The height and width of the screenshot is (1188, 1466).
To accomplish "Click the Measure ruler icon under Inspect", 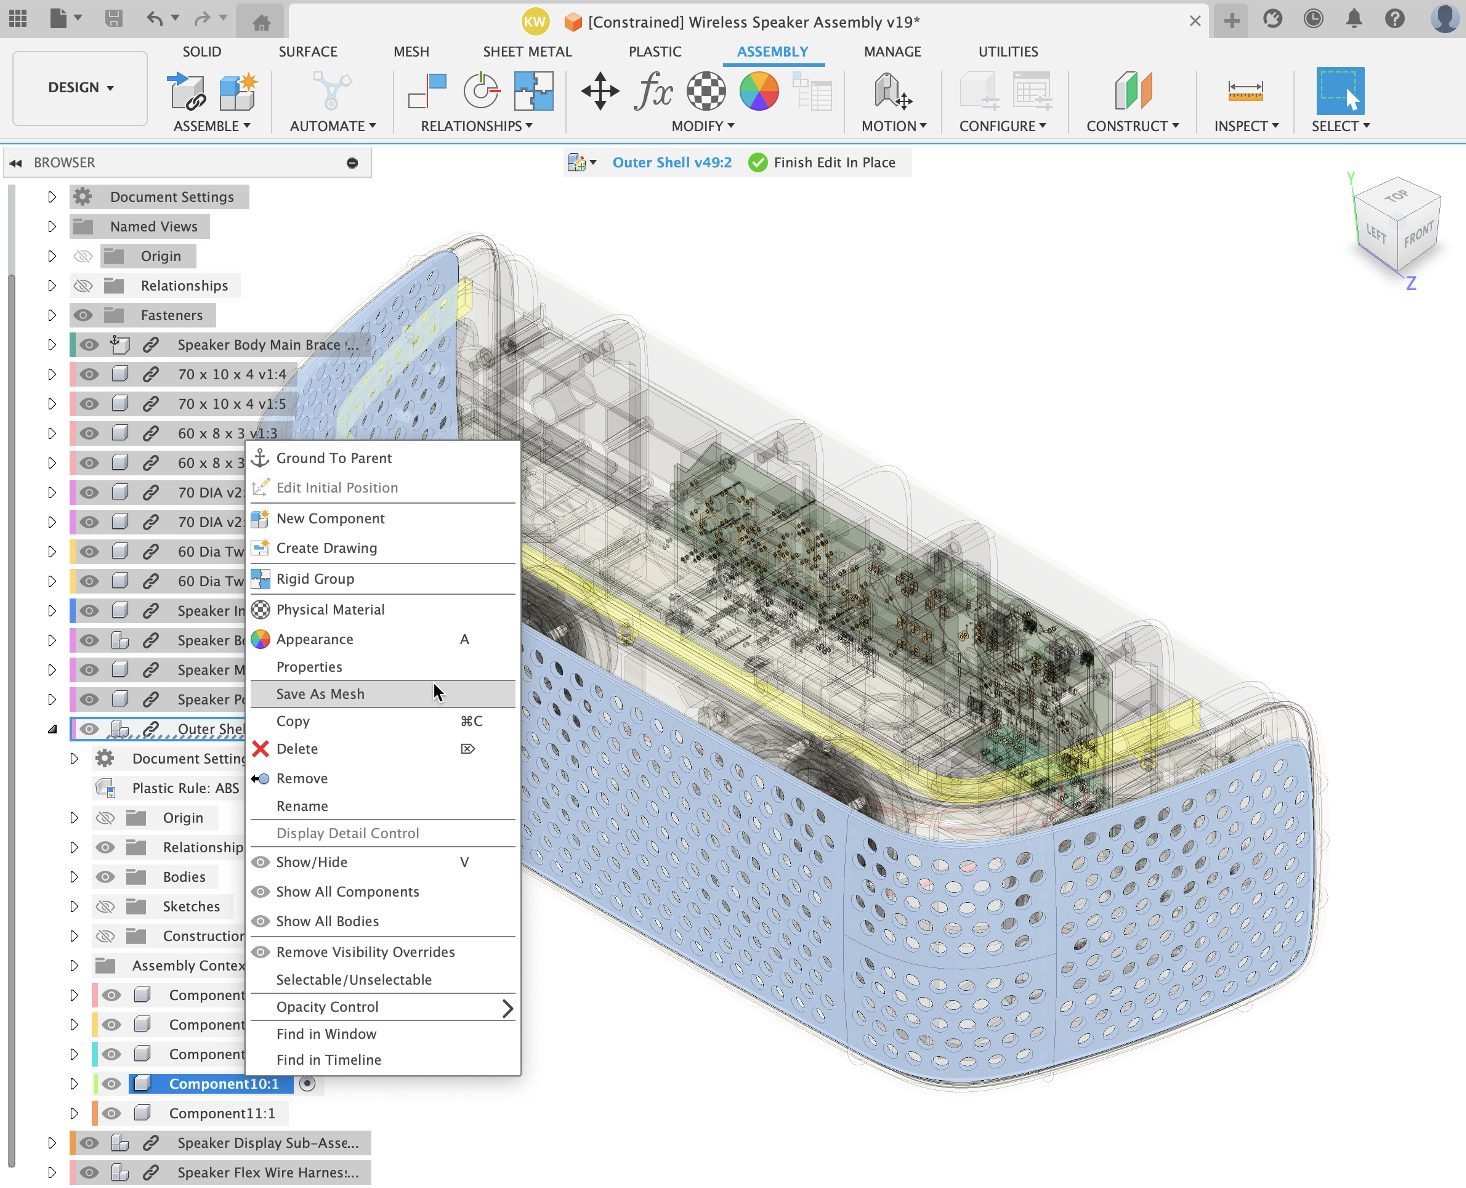I will (x=1245, y=91).
